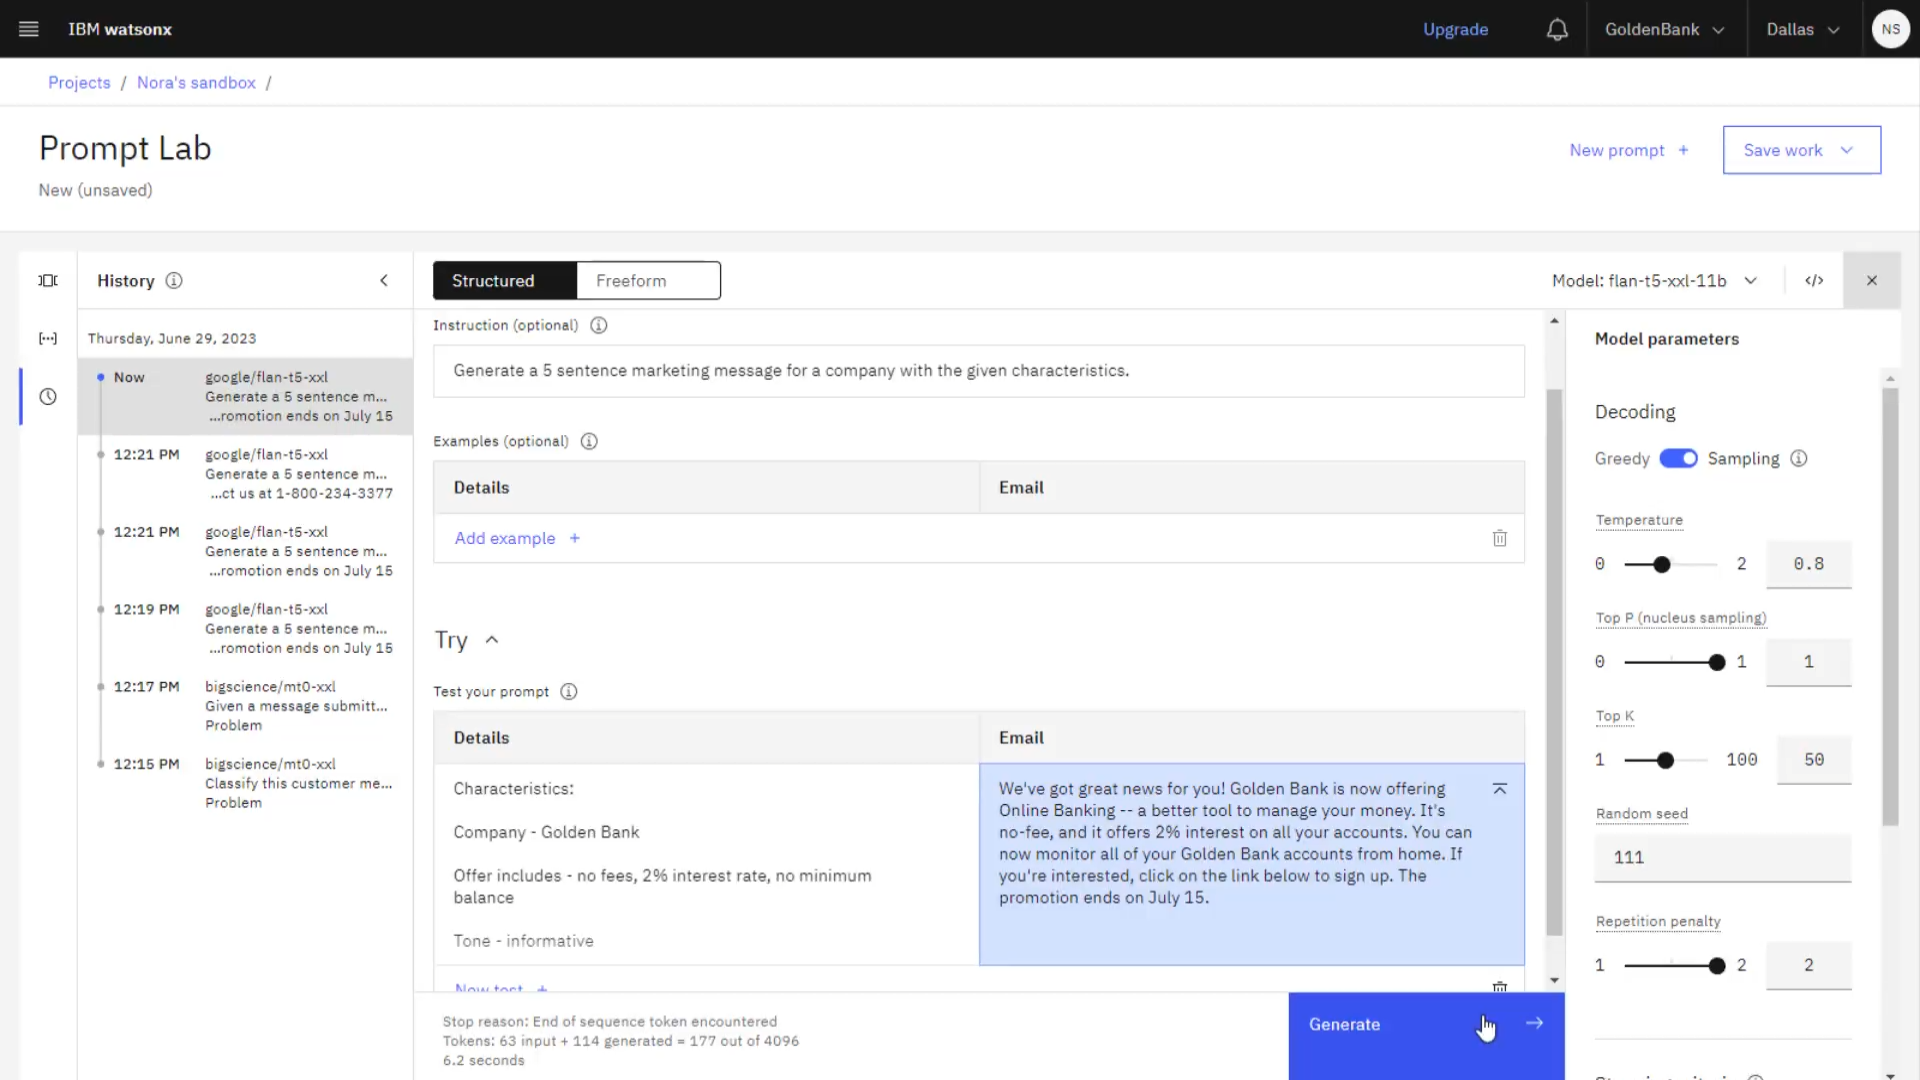Open the Projects breadcrumb link
Screen dimensions: 1920x1080
(79, 83)
